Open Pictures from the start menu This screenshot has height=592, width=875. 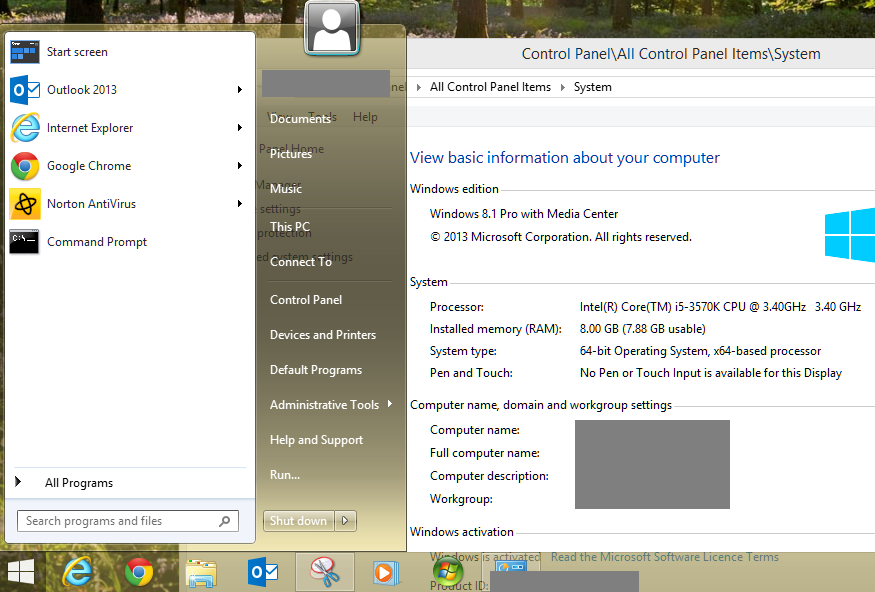point(291,154)
